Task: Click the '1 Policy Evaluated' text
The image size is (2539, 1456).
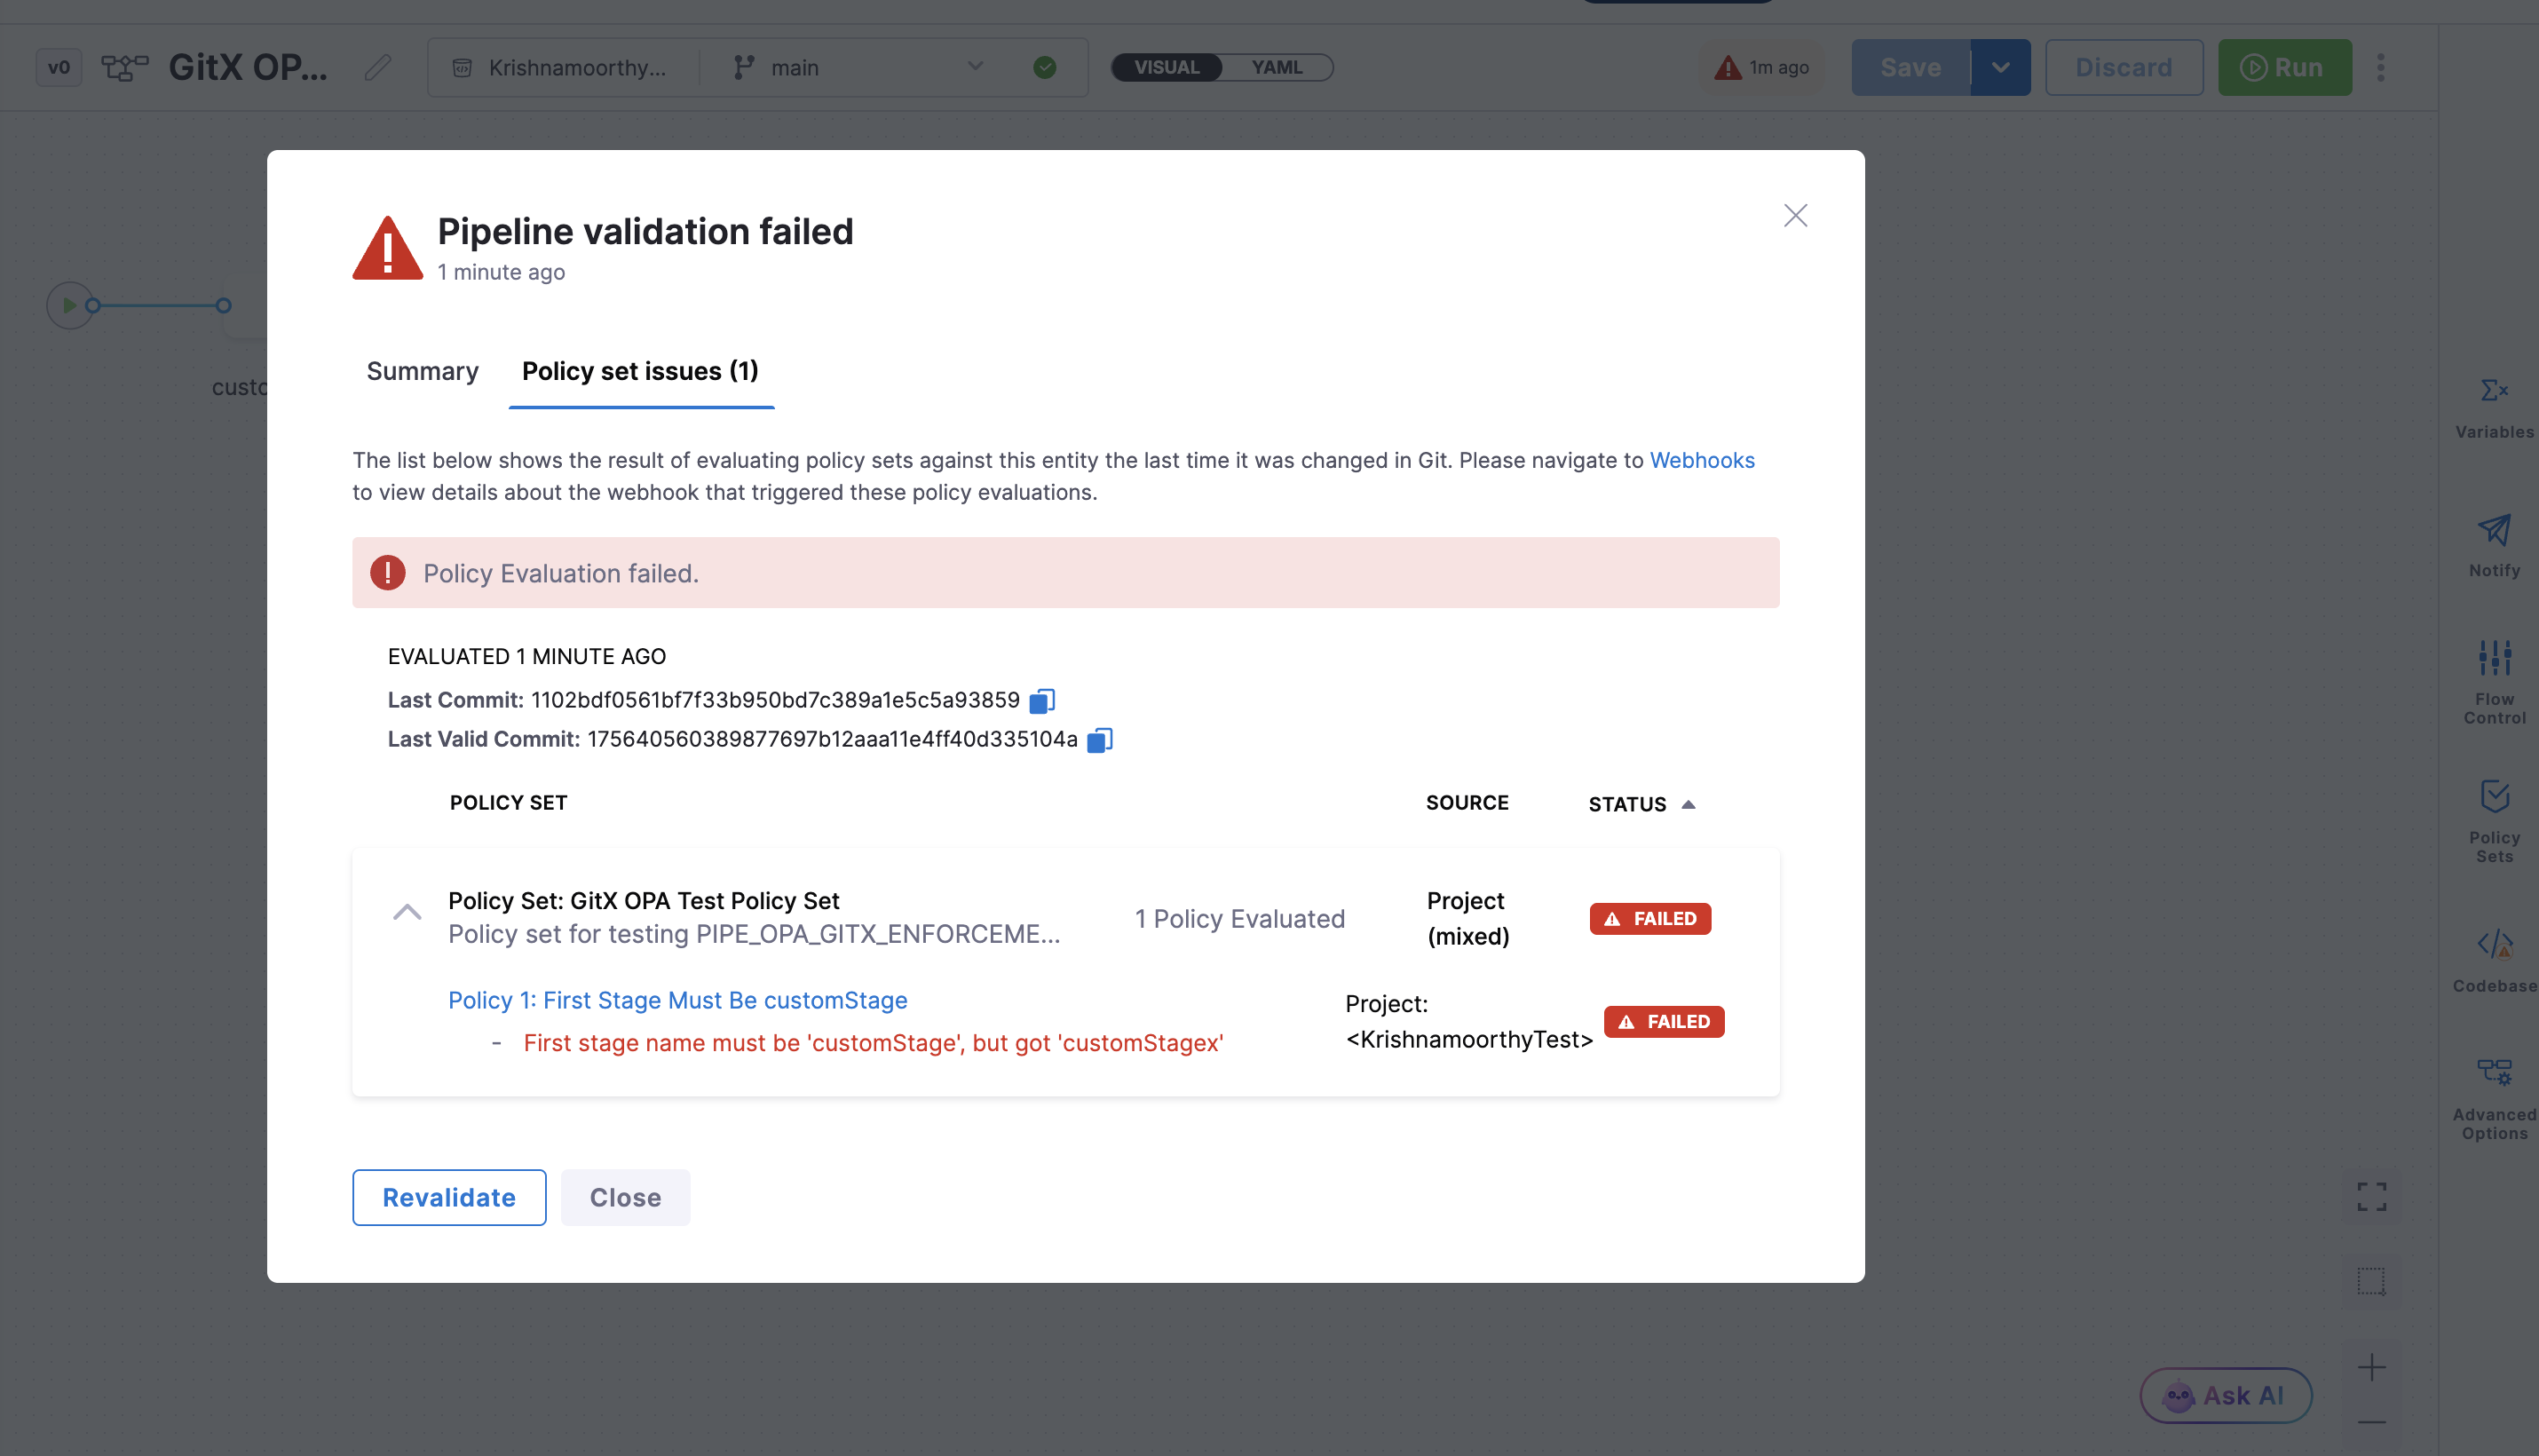Action: [x=1239, y=918]
